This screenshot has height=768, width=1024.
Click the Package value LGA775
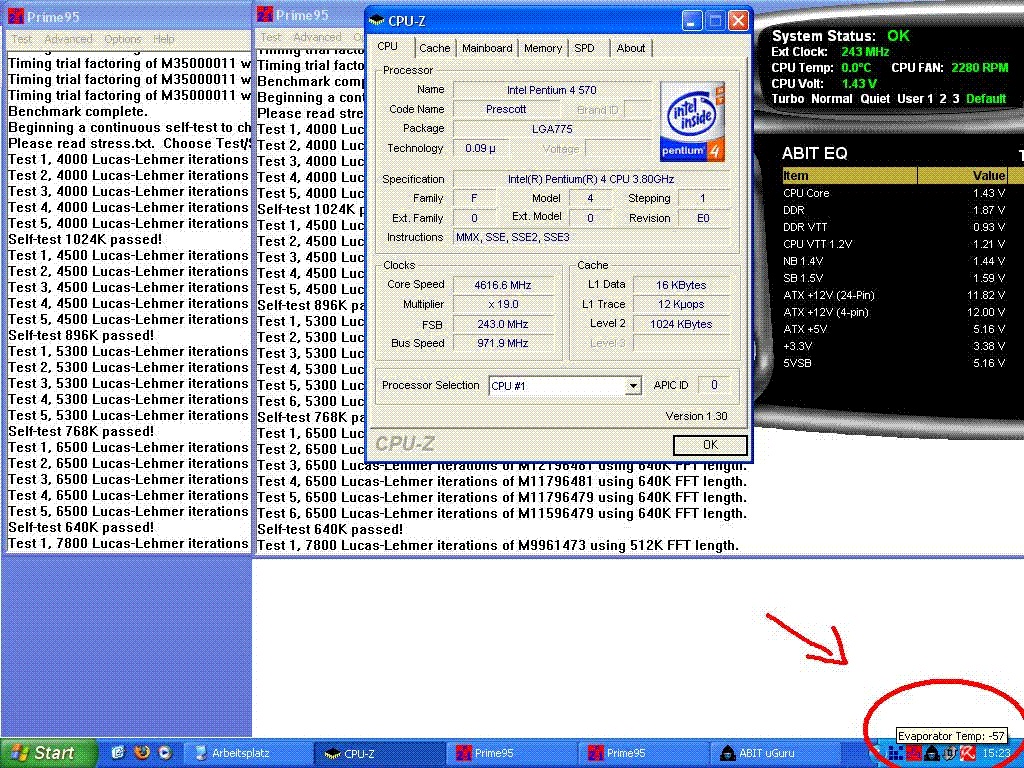click(552, 129)
